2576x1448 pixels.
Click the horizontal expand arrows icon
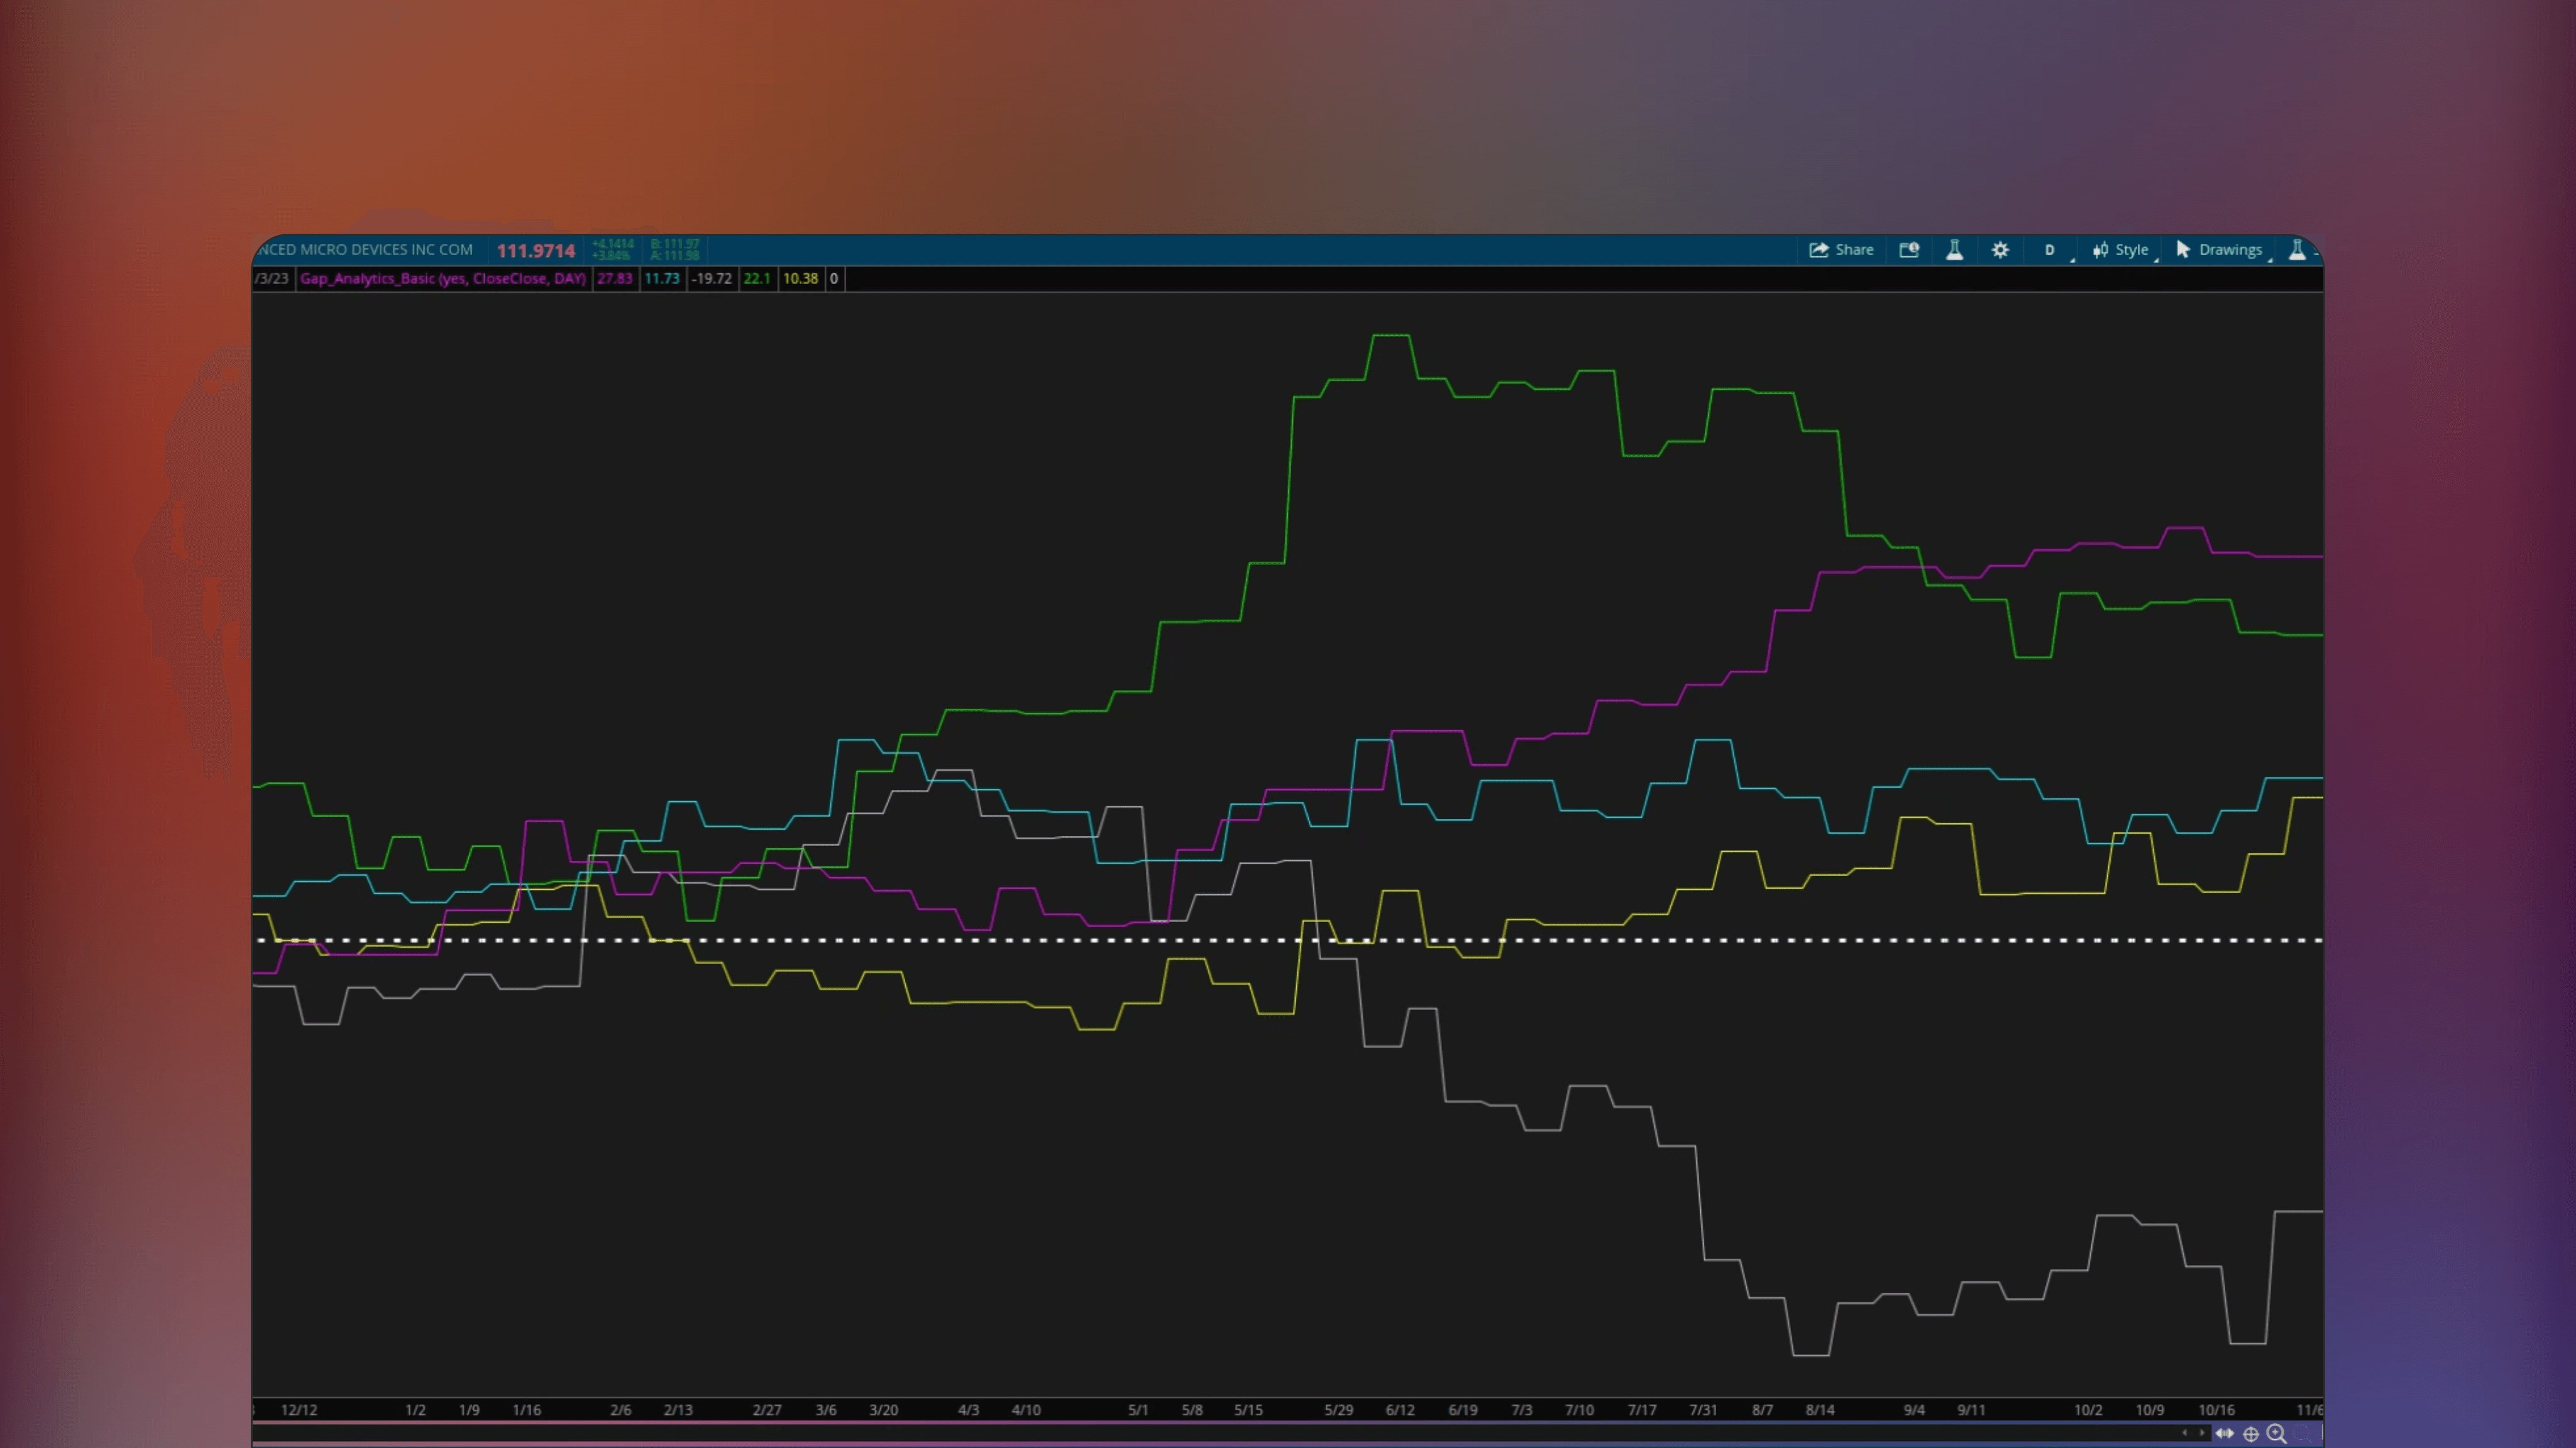point(2226,1434)
